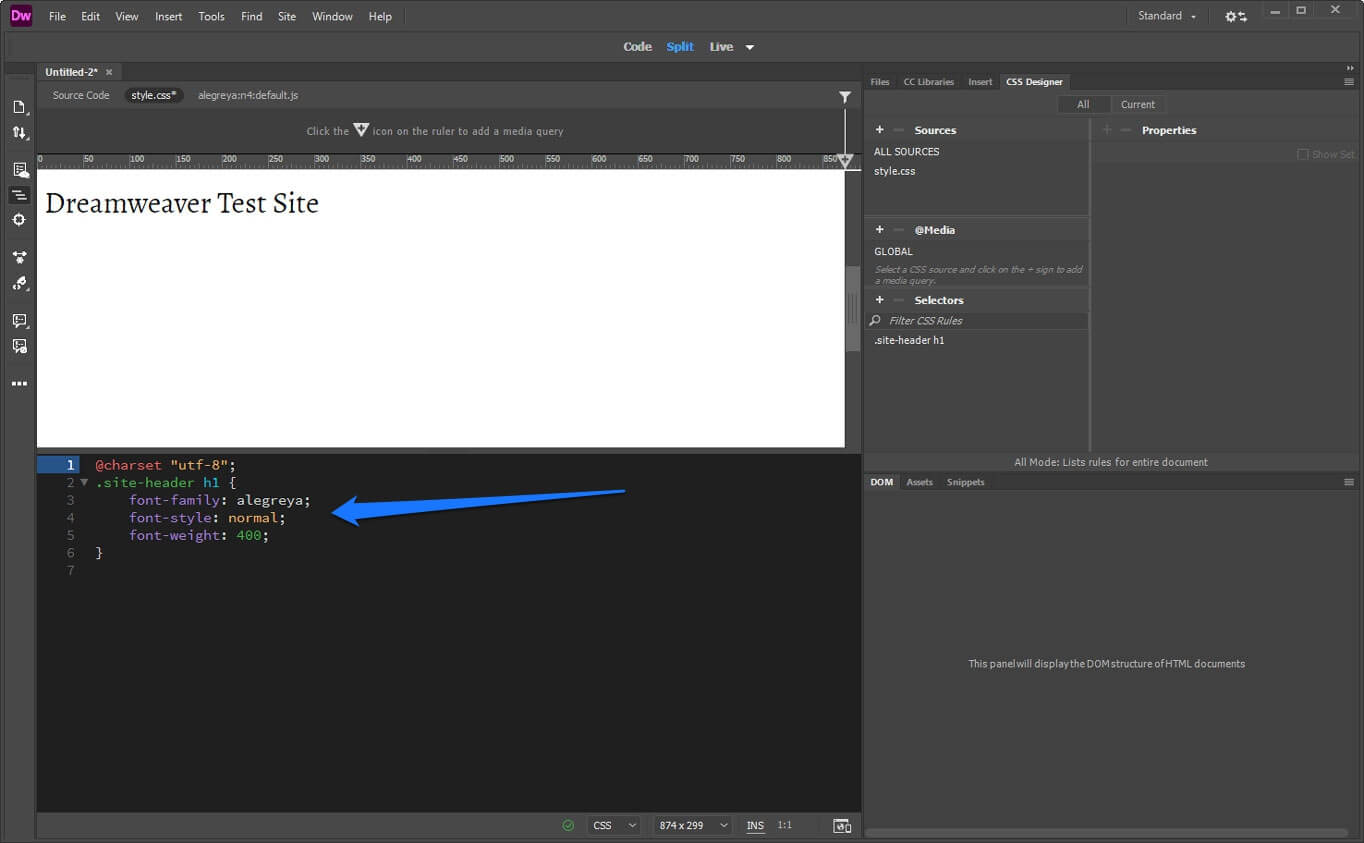
Task: Open the Window menu
Action: [332, 16]
